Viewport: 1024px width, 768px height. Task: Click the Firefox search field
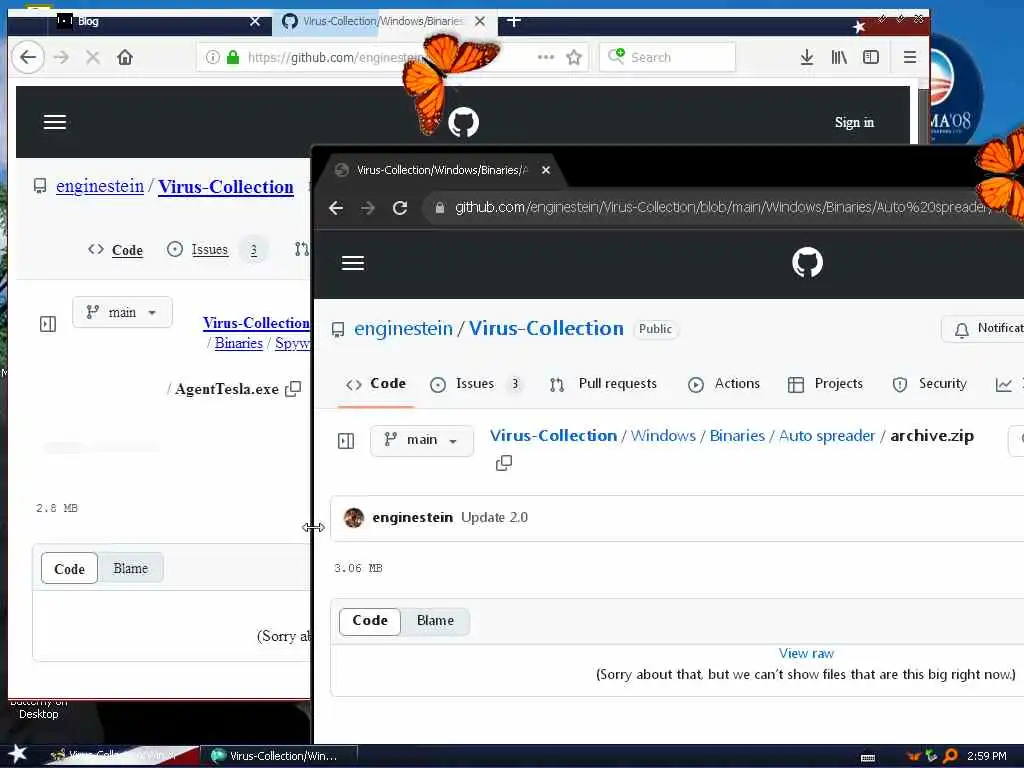[x=667, y=57]
